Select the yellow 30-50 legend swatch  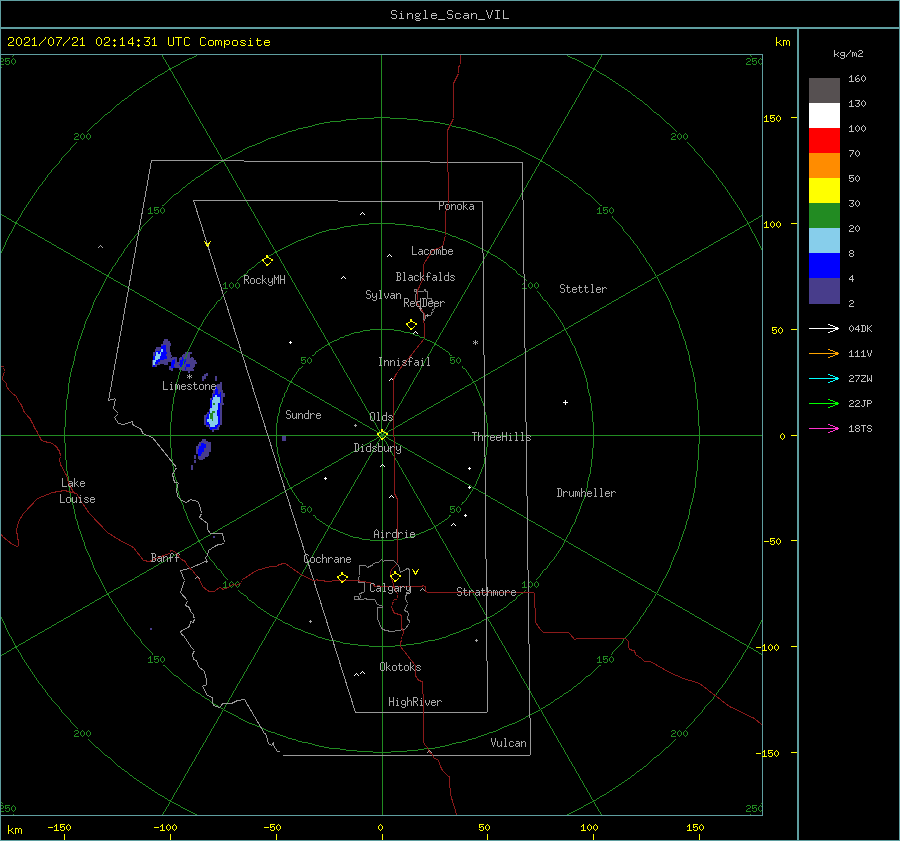(x=824, y=190)
